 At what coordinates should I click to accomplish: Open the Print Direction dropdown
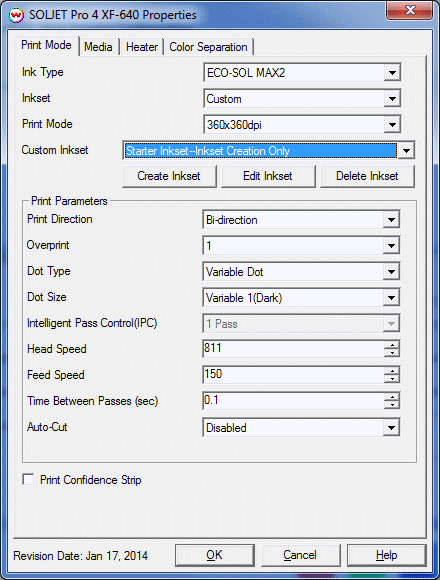click(391, 220)
